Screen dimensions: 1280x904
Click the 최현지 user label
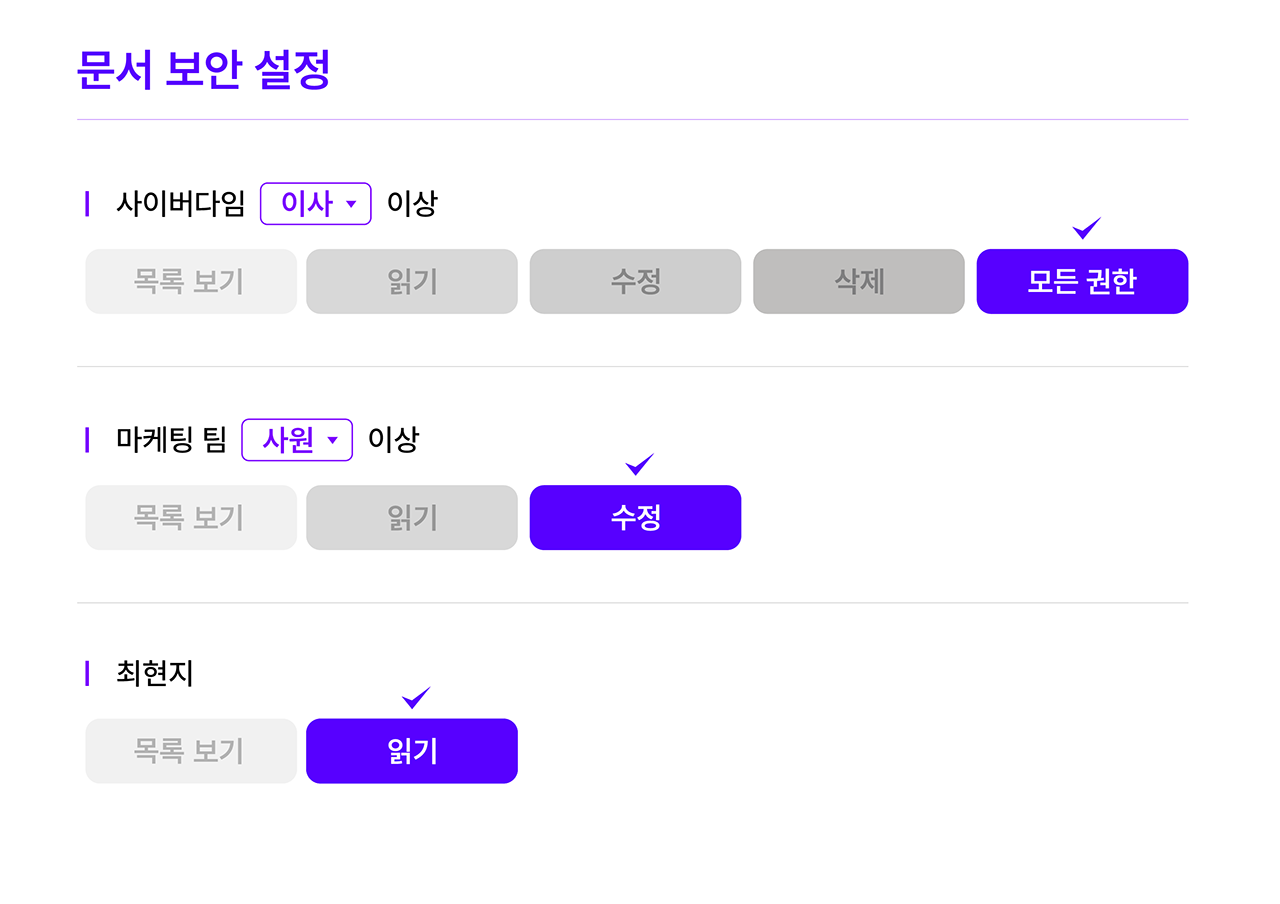click(154, 674)
